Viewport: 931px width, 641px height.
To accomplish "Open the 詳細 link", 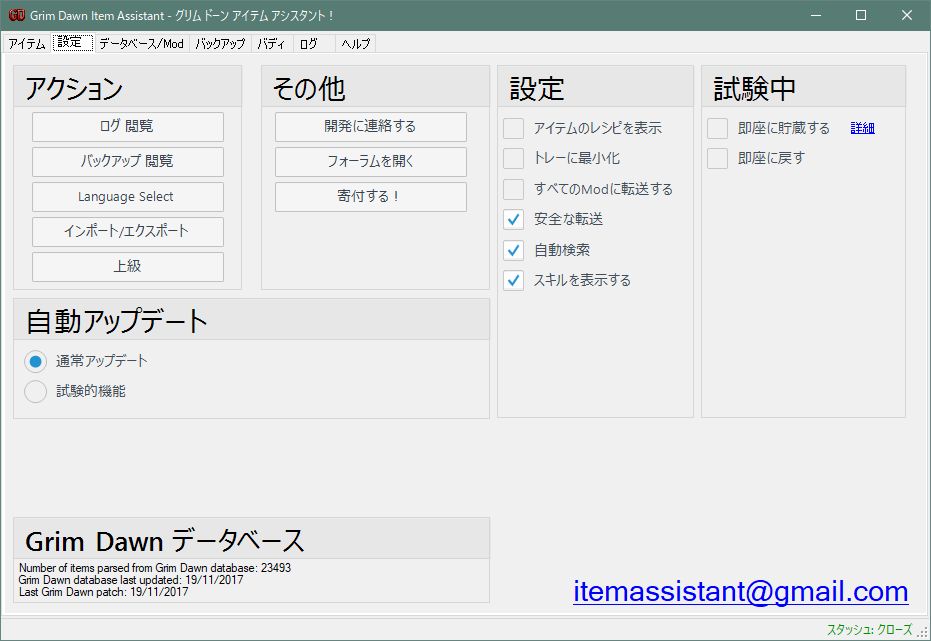I will [x=862, y=128].
